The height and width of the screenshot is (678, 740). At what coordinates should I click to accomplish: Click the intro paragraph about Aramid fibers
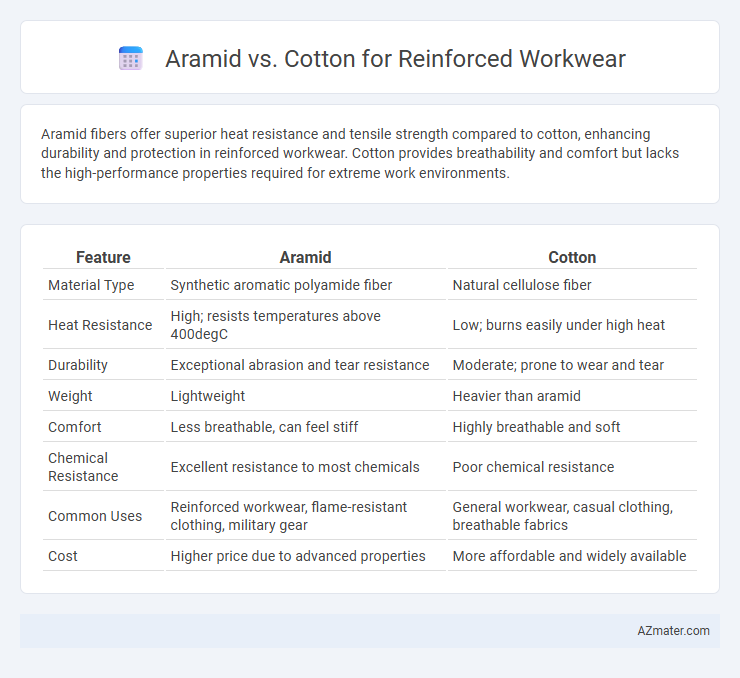(360, 153)
